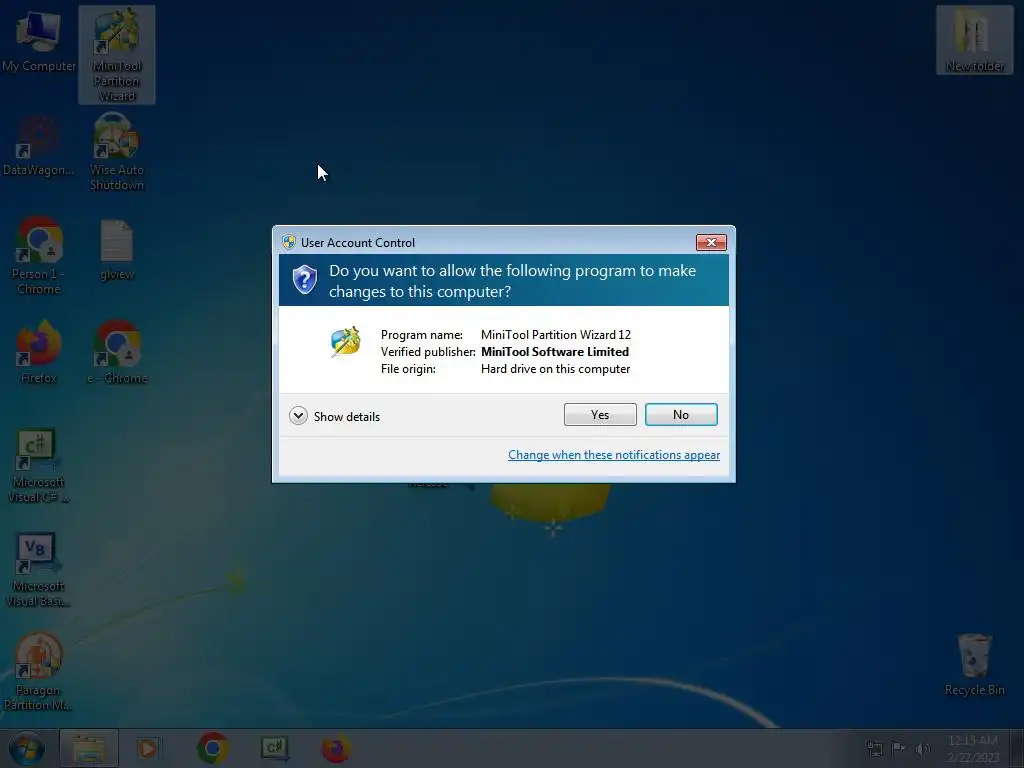Open the Windows Start menu orb
The width and height of the screenshot is (1024, 768).
[26, 748]
